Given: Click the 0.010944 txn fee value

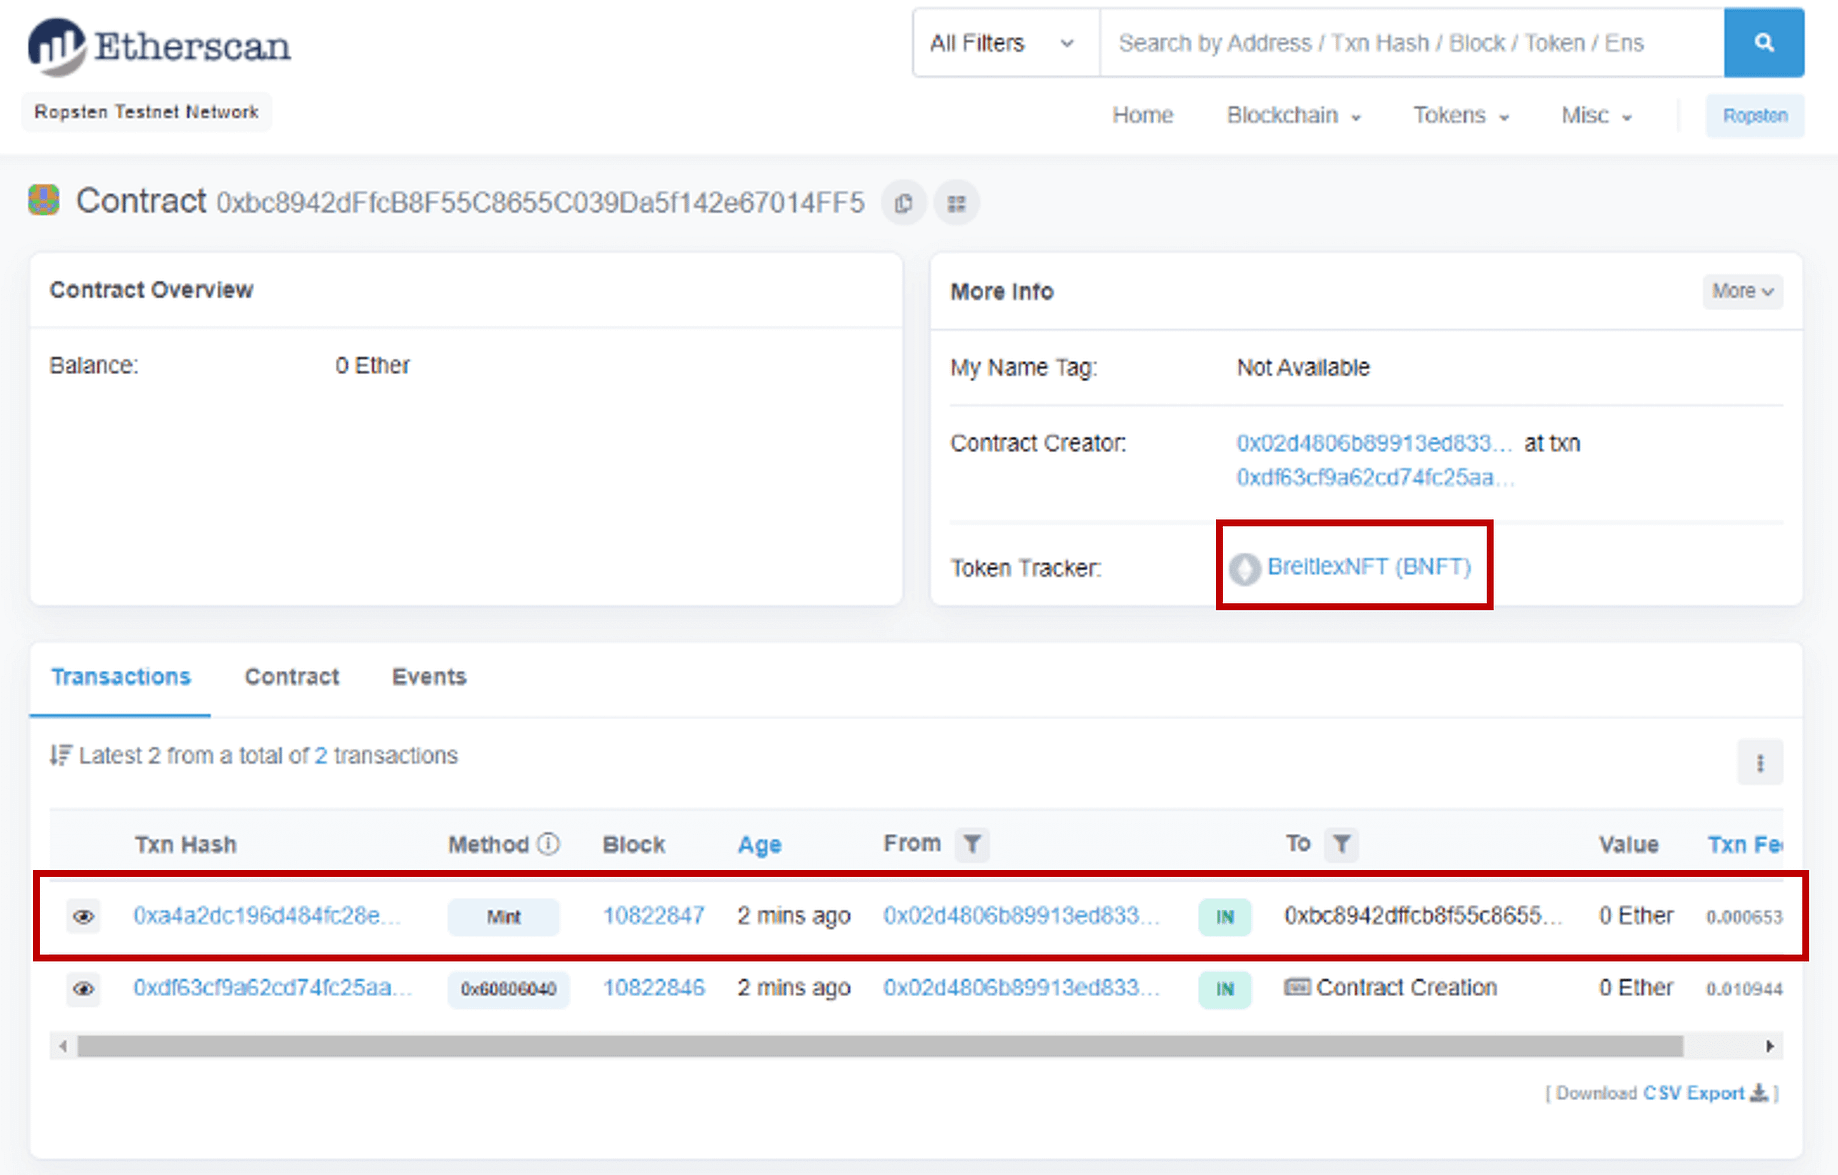Looking at the screenshot, I should coord(1744,989).
